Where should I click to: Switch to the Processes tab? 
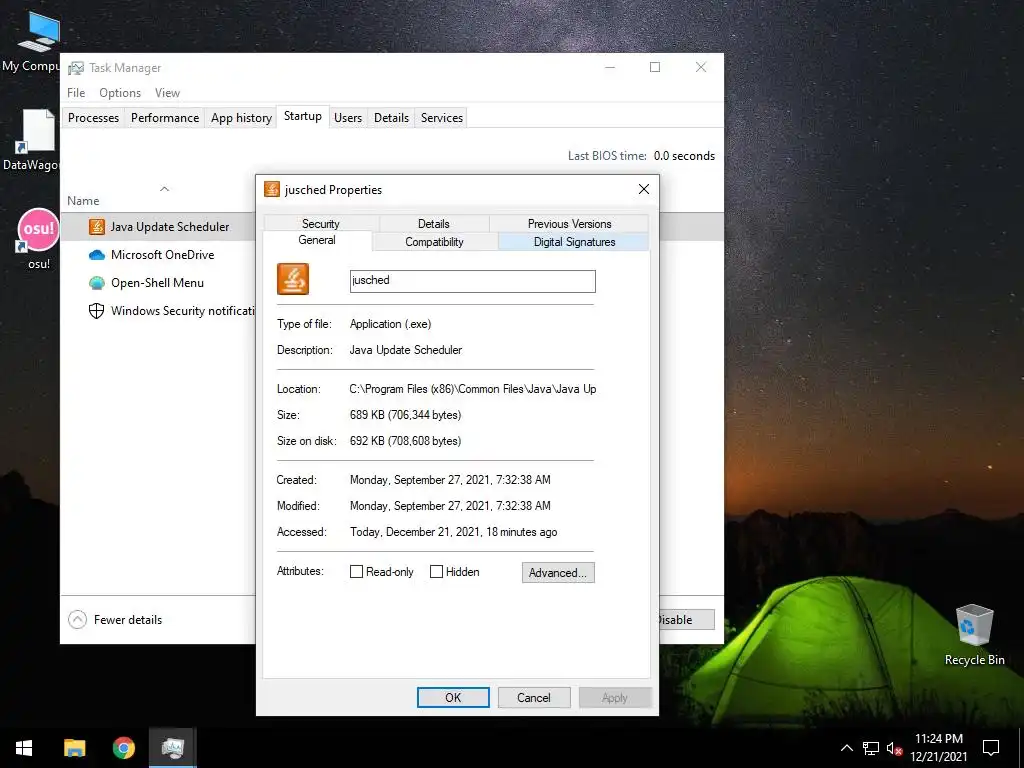[93, 118]
